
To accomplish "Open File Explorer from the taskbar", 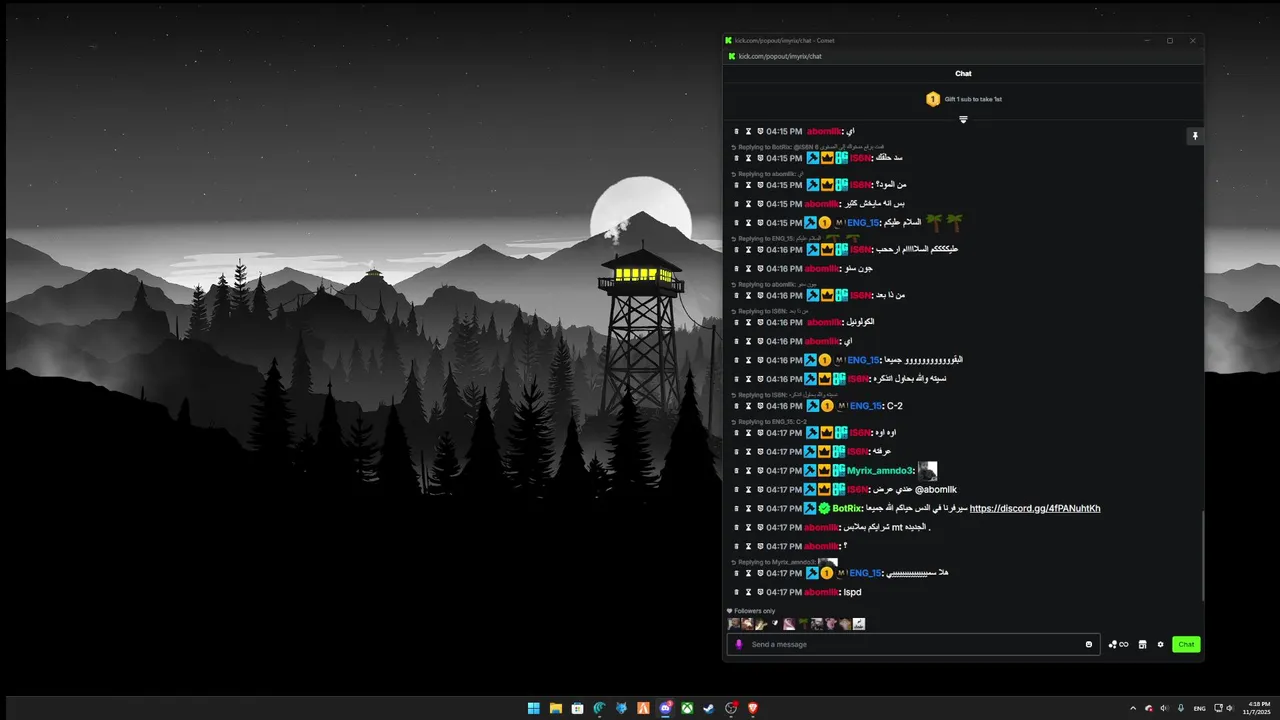I will click(556, 708).
